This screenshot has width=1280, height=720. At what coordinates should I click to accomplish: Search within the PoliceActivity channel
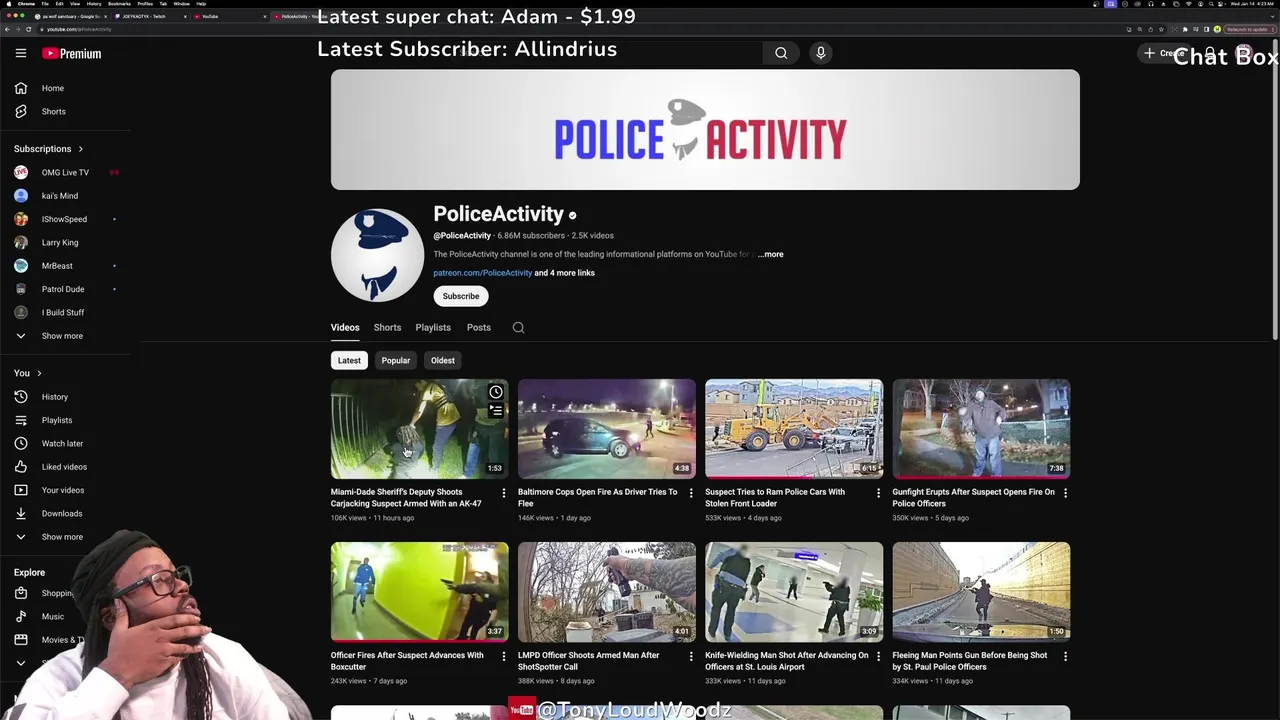pyautogui.click(x=518, y=327)
